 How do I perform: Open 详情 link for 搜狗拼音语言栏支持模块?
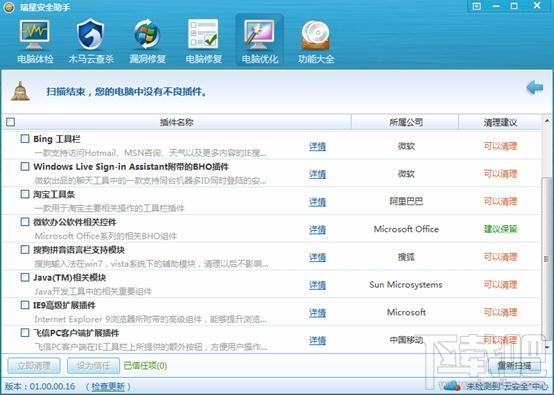click(317, 257)
